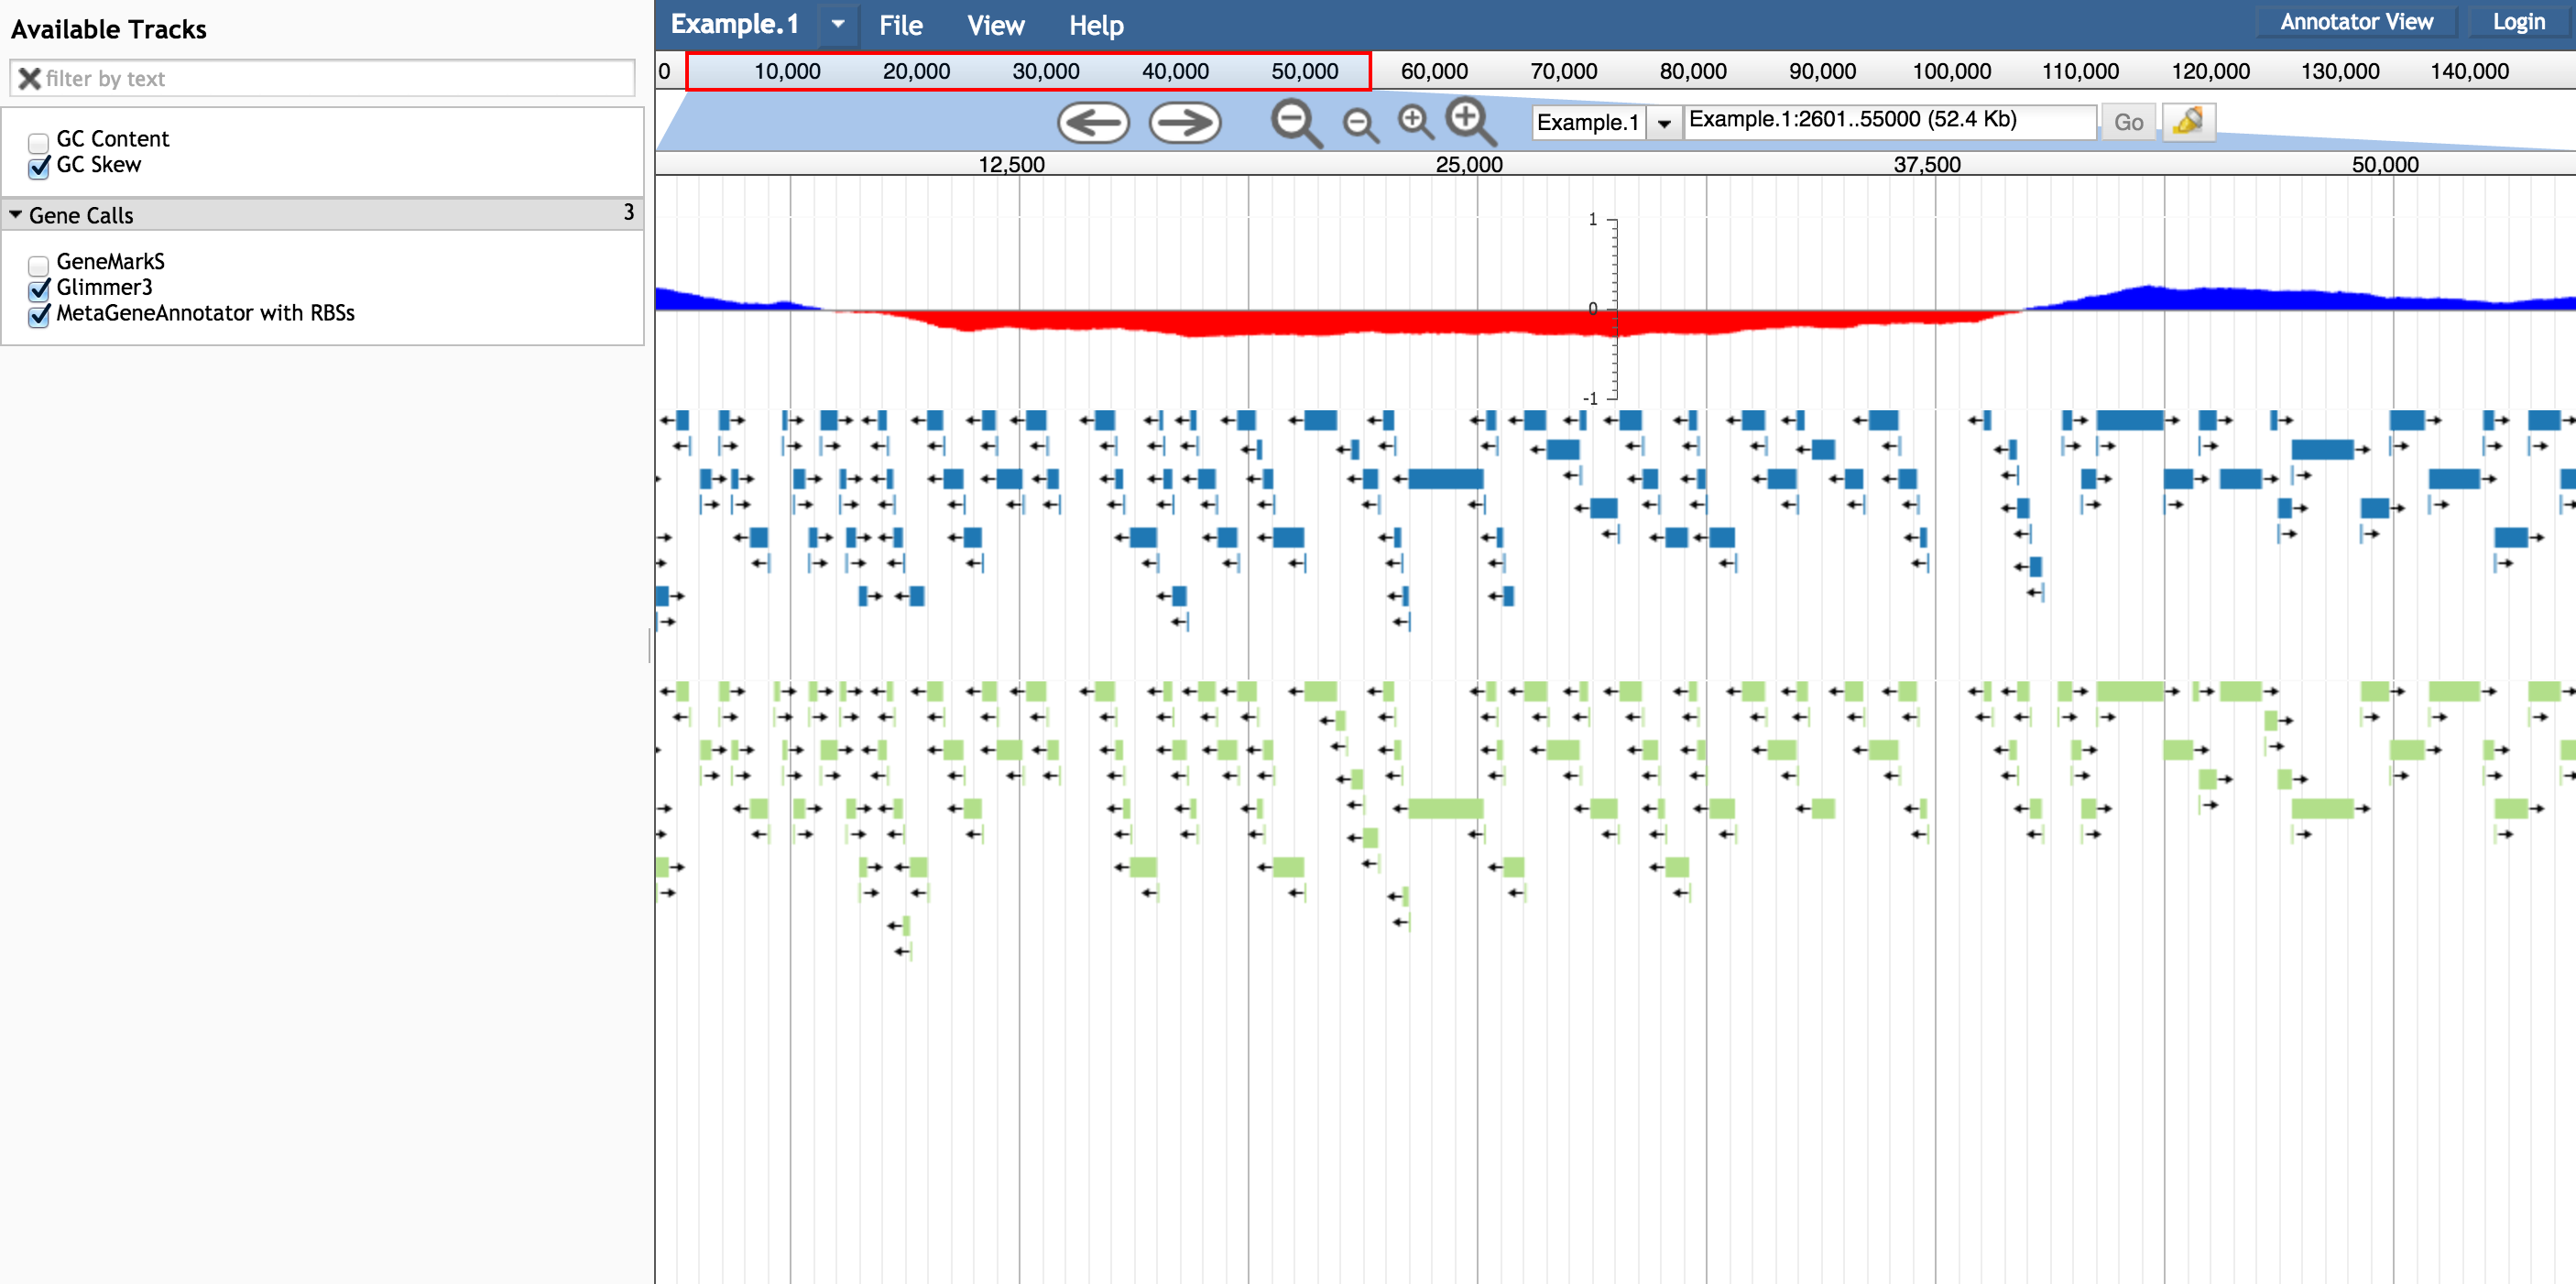2576x1284 pixels.
Task: Pan right with the right arrow button
Action: 1185,123
